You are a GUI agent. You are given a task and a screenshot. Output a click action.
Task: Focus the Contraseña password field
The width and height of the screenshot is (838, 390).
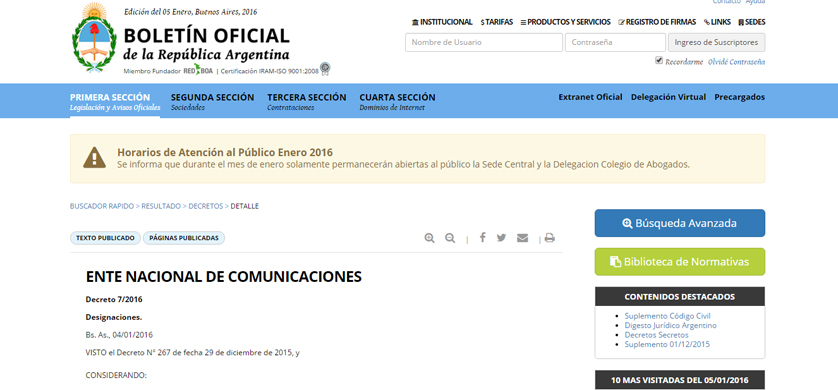tap(615, 42)
